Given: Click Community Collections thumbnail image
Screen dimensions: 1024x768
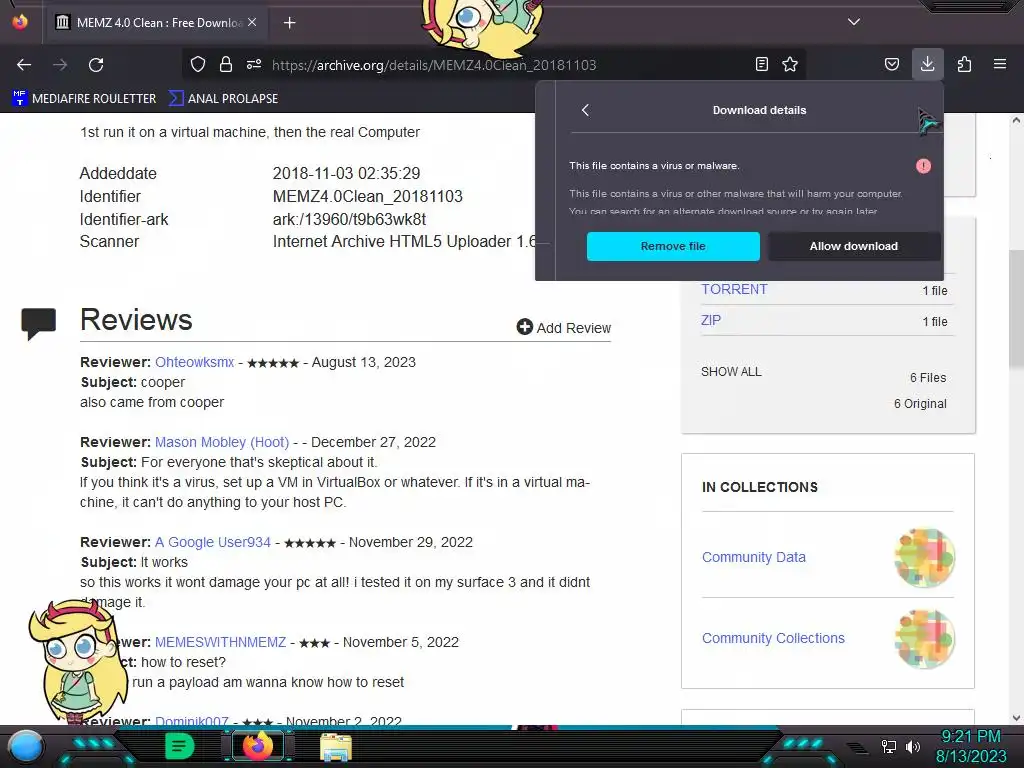Looking at the screenshot, I should pos(924,639).
